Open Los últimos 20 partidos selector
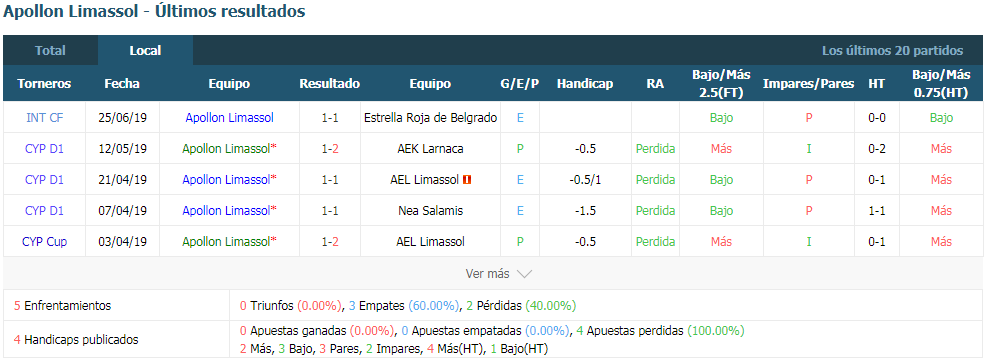The image size is (988, 363). [892, 50]
